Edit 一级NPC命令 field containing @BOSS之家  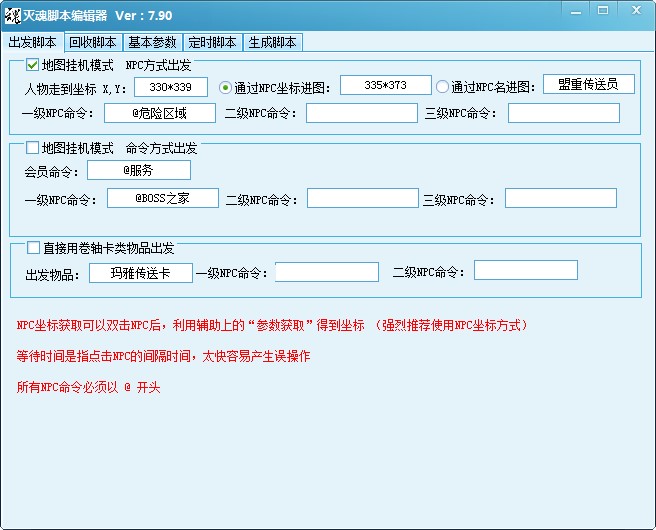coord(163,198)
